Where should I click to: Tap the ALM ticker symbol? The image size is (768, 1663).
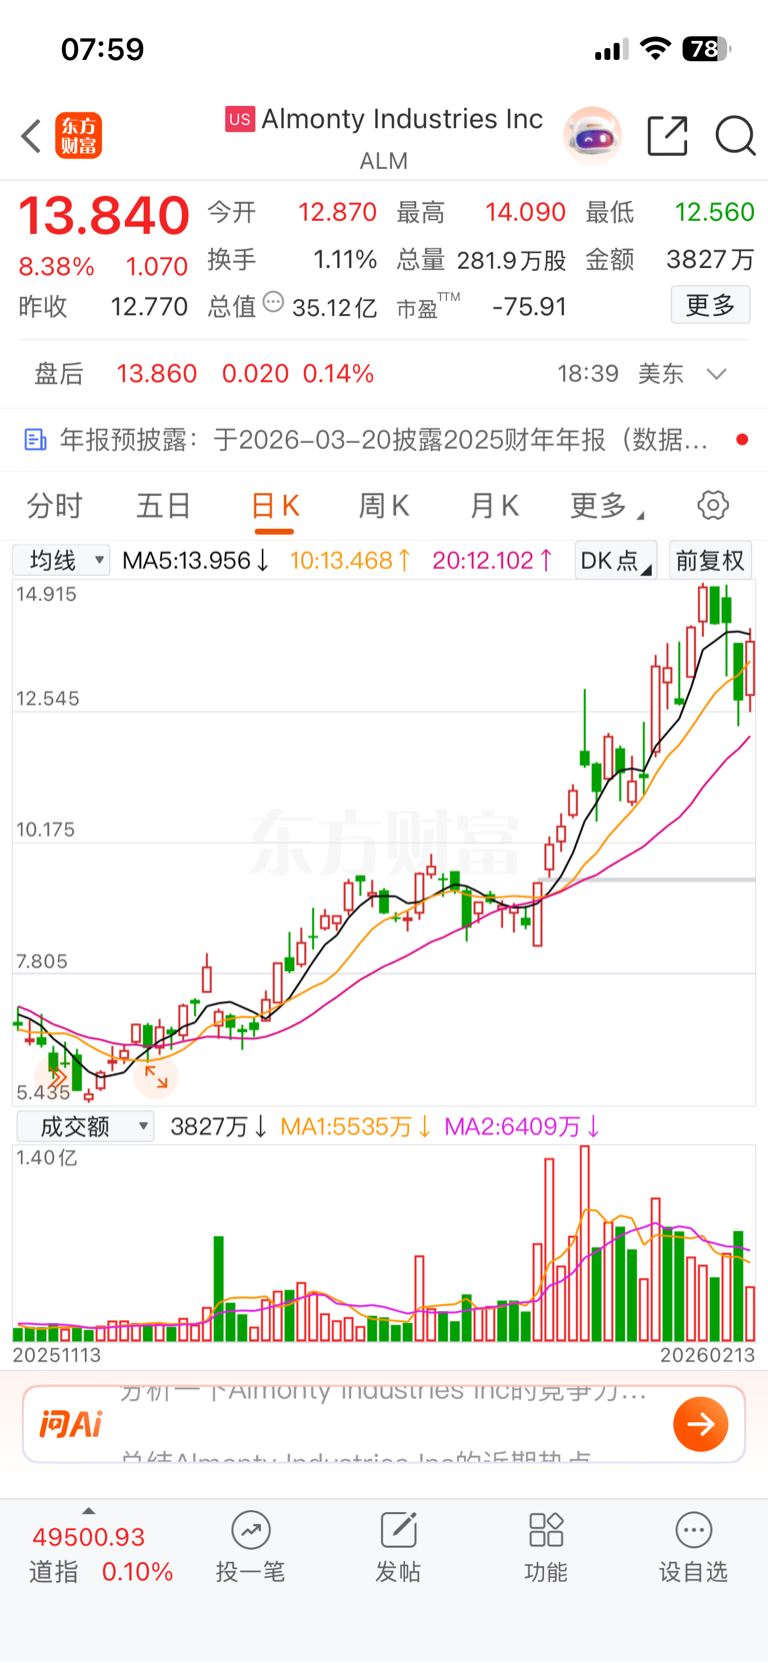[384, 161]
